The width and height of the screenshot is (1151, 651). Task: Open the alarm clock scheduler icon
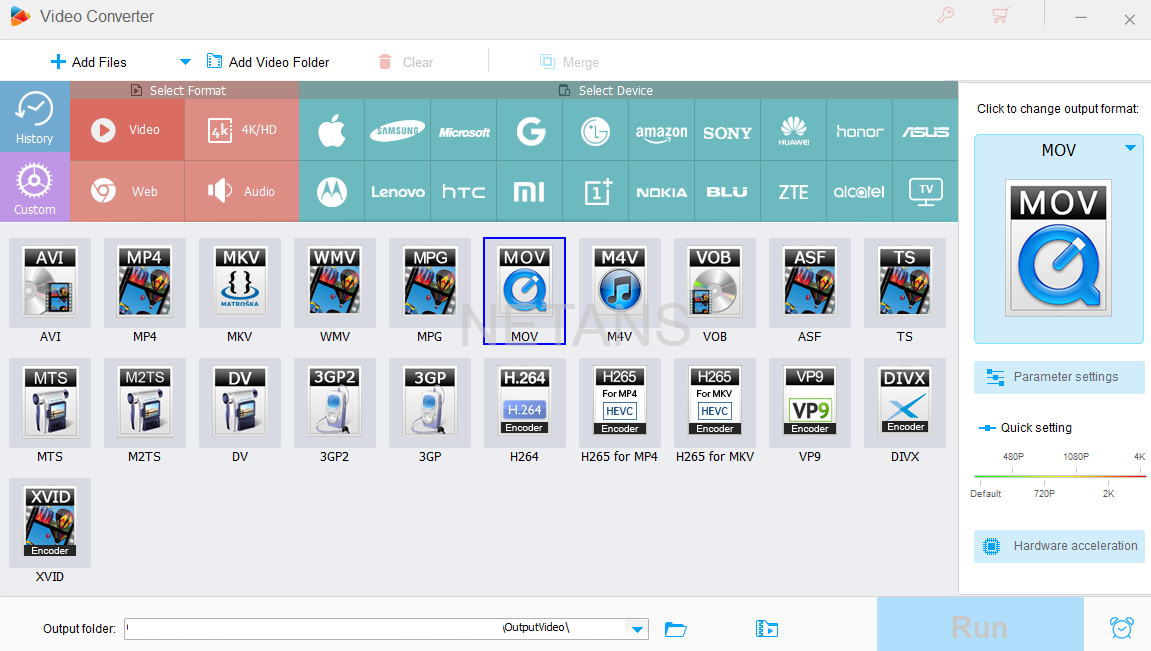1122,628
